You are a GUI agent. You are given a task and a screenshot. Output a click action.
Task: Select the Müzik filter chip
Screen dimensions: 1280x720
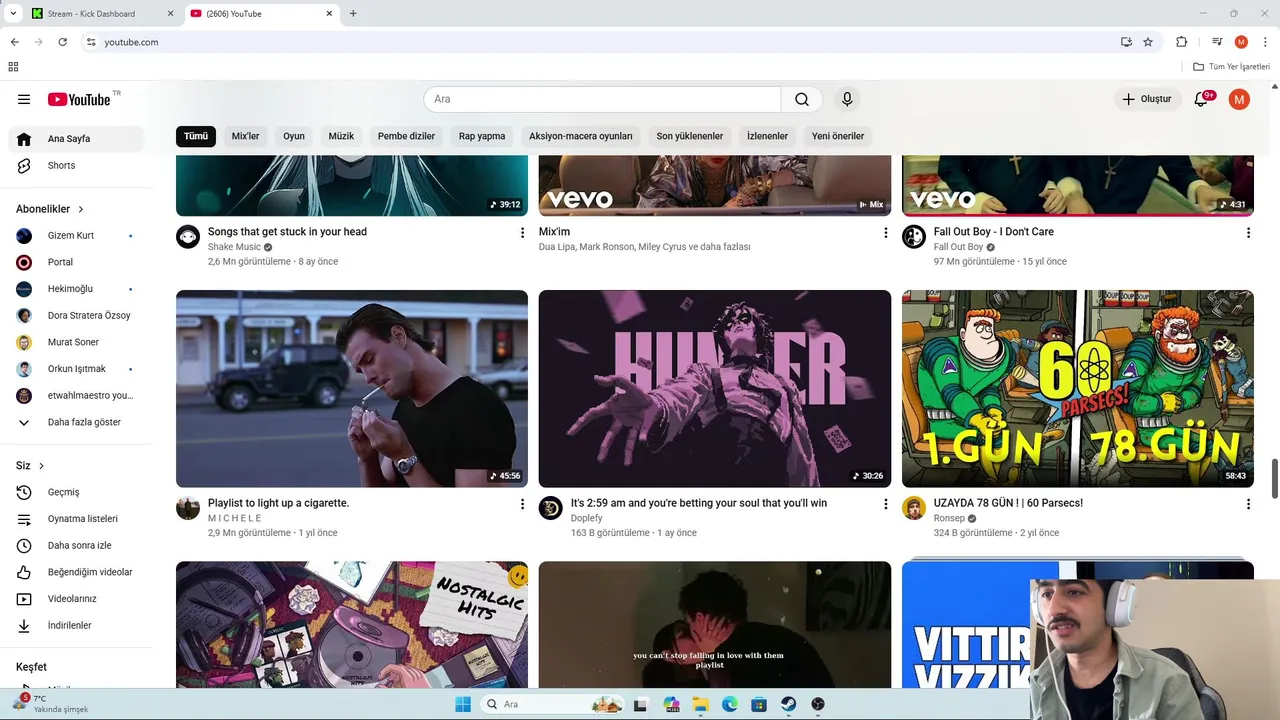[x=341, y=136]
